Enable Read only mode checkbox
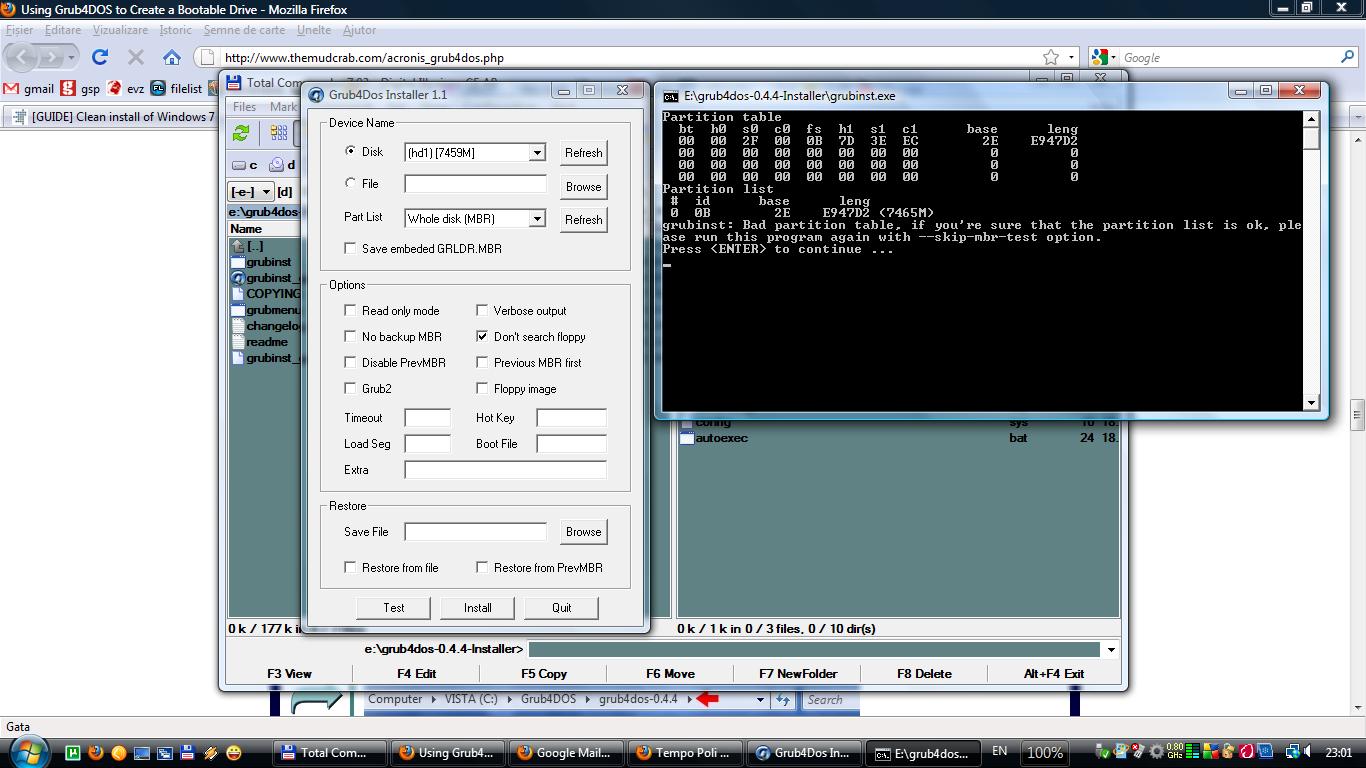This screenshot has width=1366, height=768. click(x=350, y=310)
